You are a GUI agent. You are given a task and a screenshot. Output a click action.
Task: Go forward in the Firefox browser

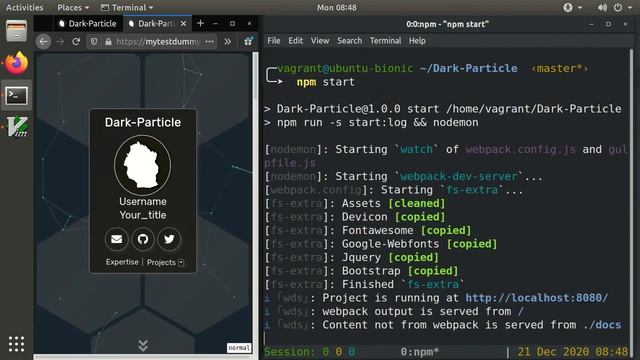click(x=60, y=41)
